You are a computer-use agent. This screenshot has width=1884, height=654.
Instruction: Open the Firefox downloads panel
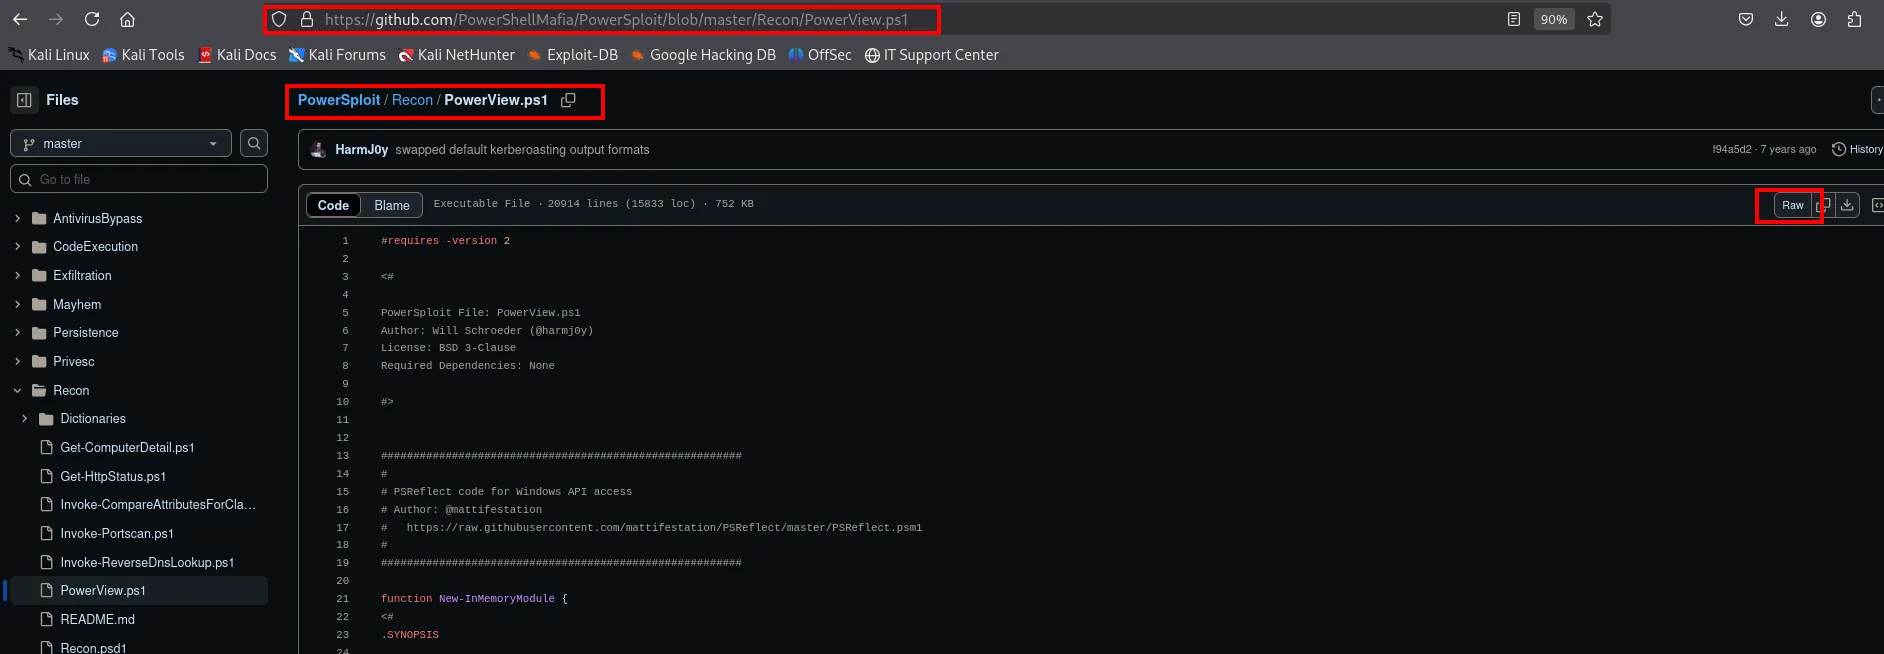pyautogui.click(x=1782, y=19)
